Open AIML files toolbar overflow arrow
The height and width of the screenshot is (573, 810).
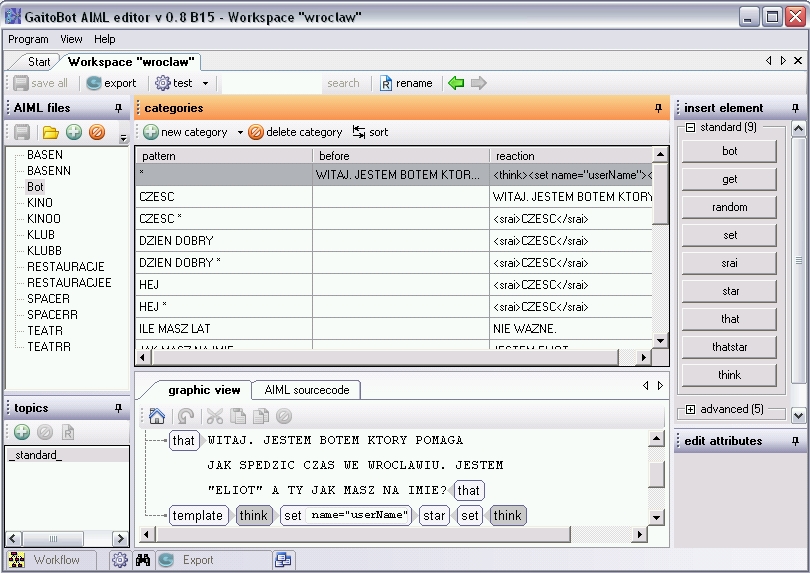coord(123,137)
